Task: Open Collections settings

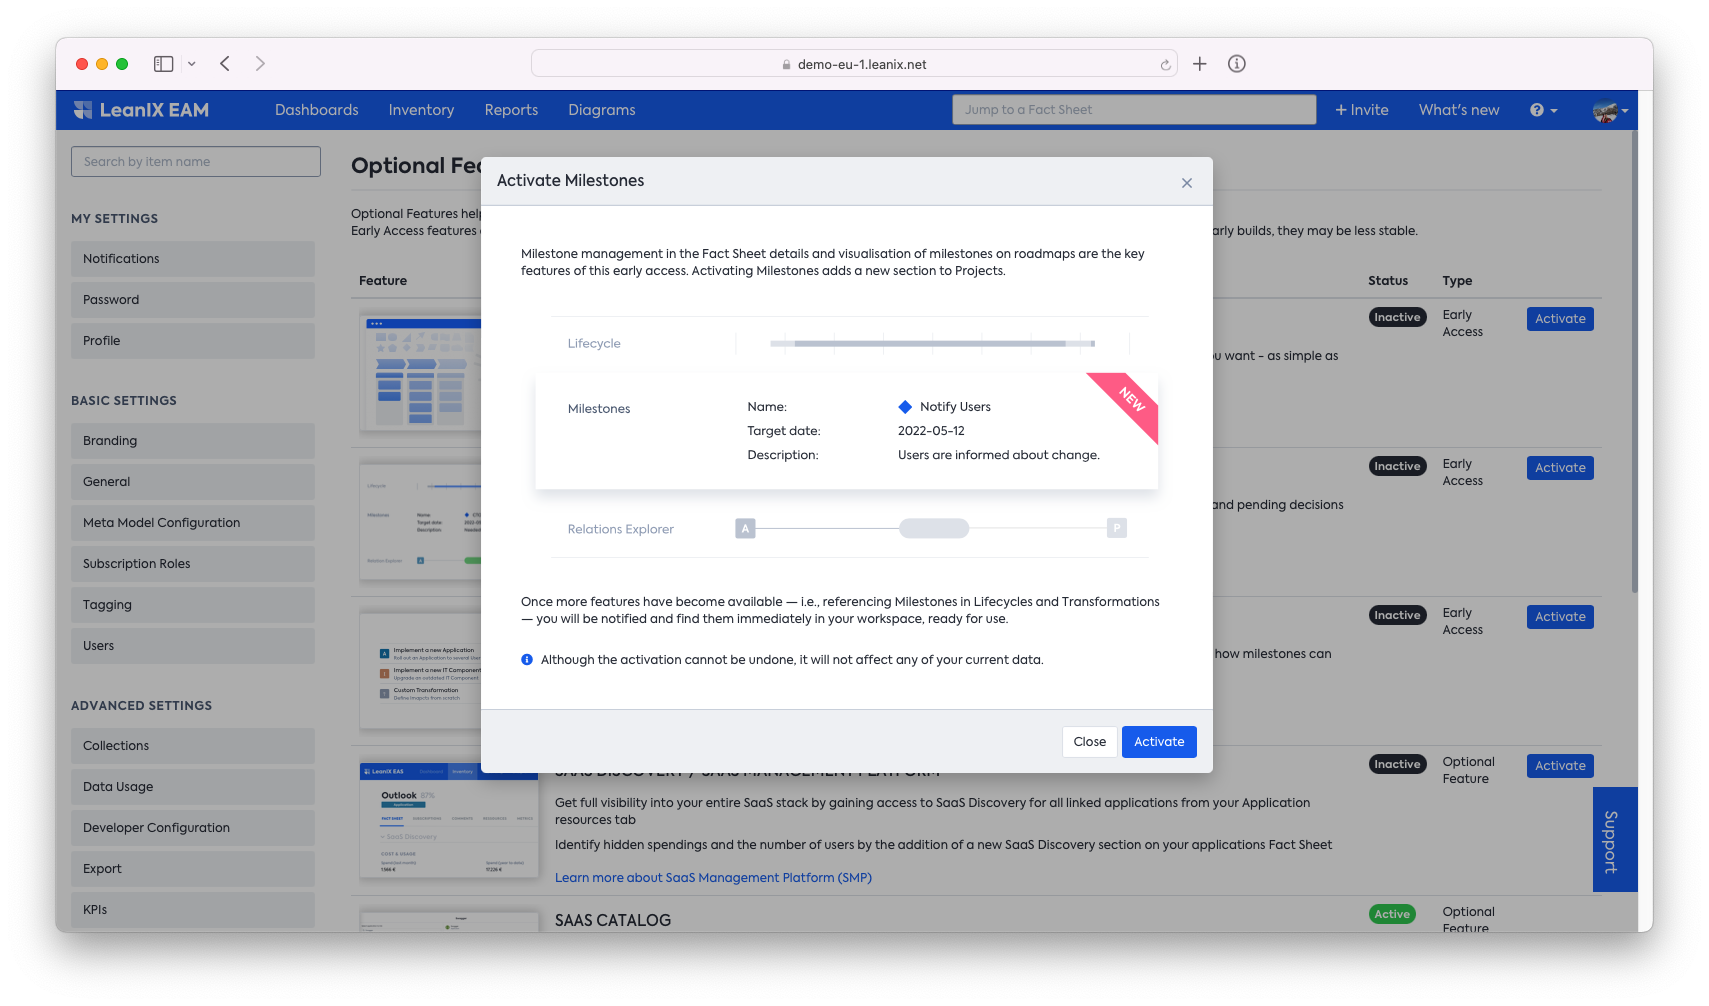Action: click(x=193, y=746)
